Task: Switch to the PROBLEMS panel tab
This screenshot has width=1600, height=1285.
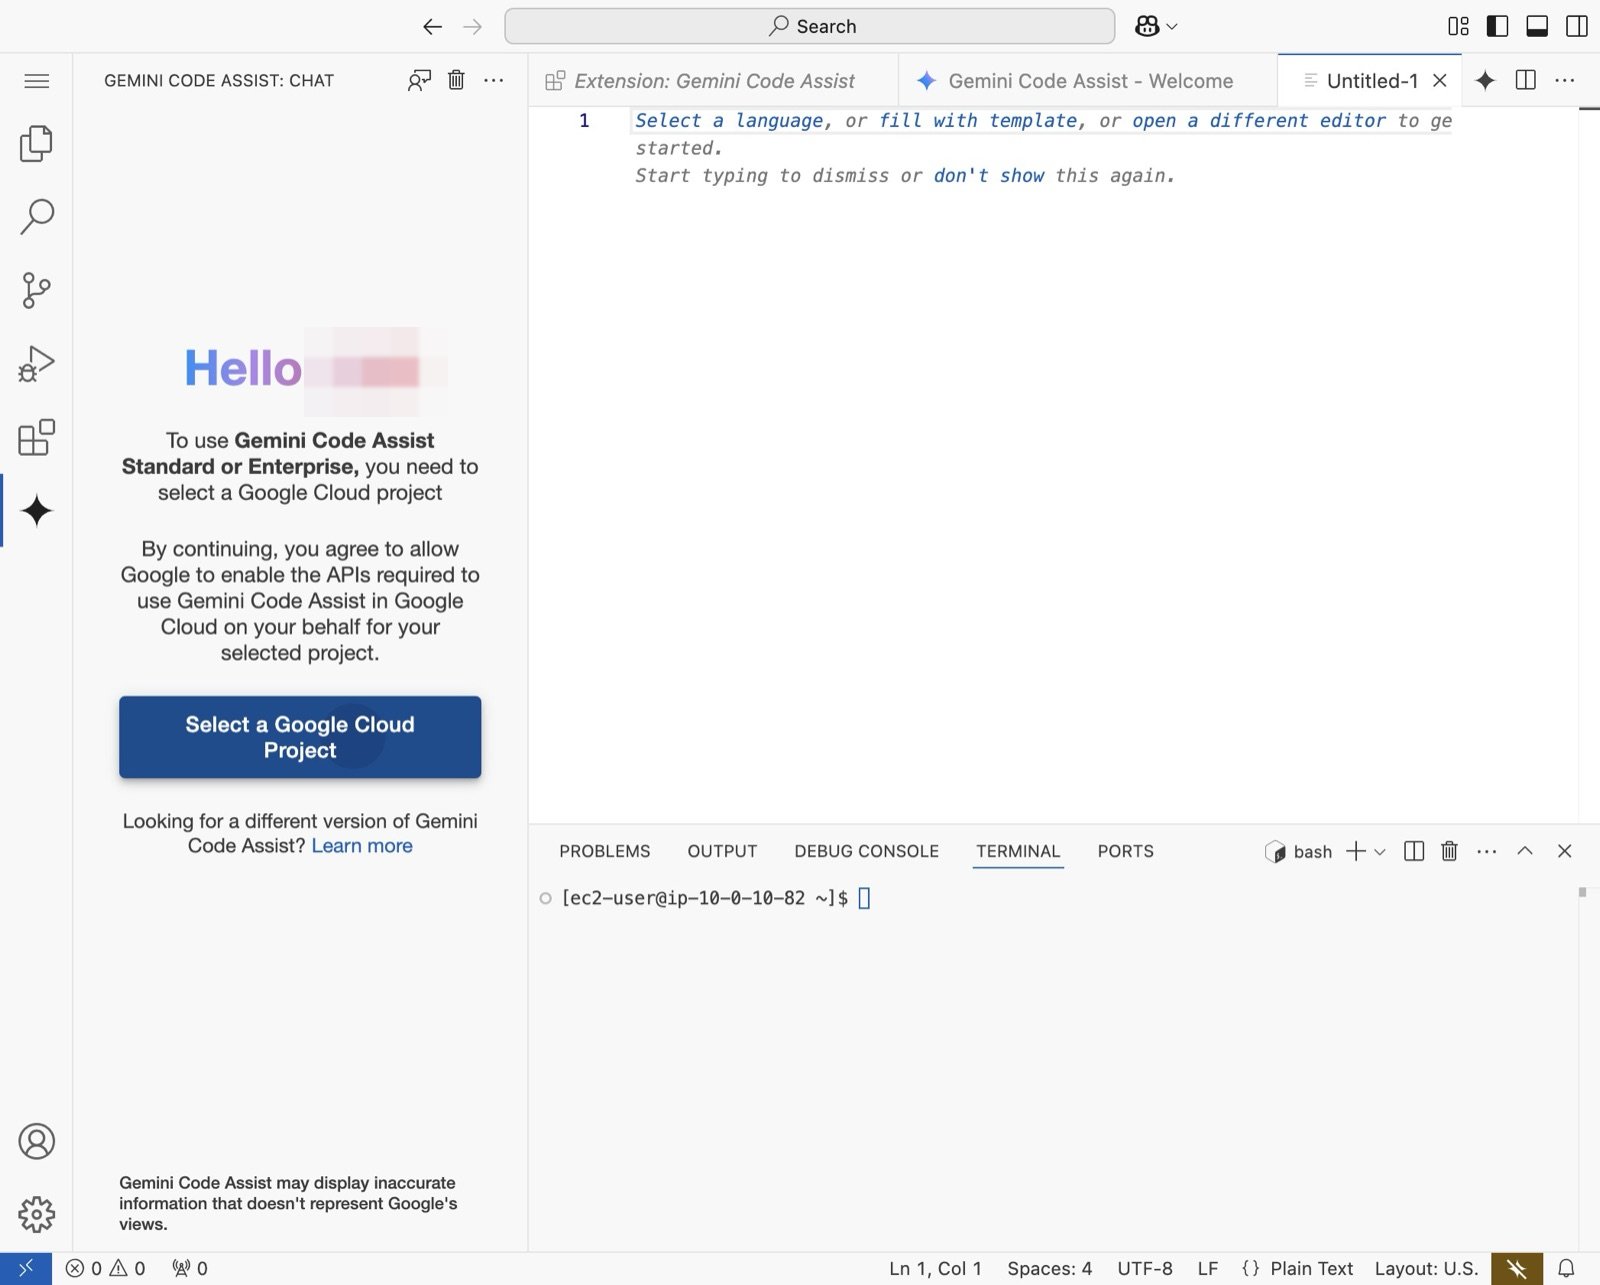Action: 605,851
